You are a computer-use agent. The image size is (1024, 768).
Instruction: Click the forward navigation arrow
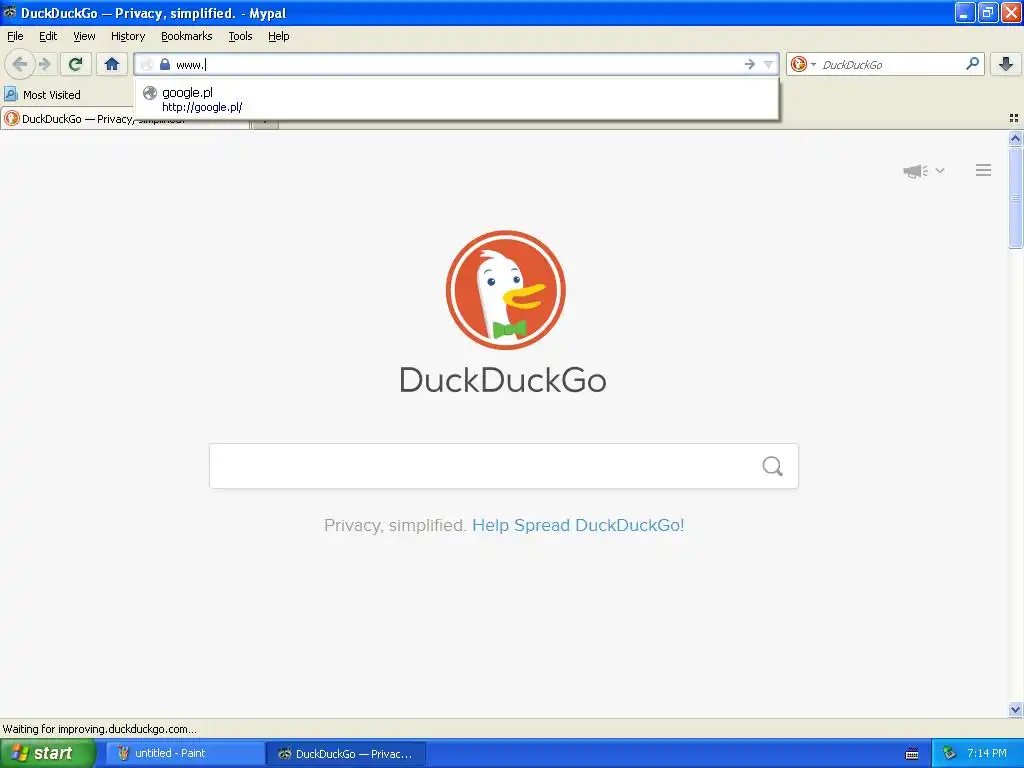[45, 64]
